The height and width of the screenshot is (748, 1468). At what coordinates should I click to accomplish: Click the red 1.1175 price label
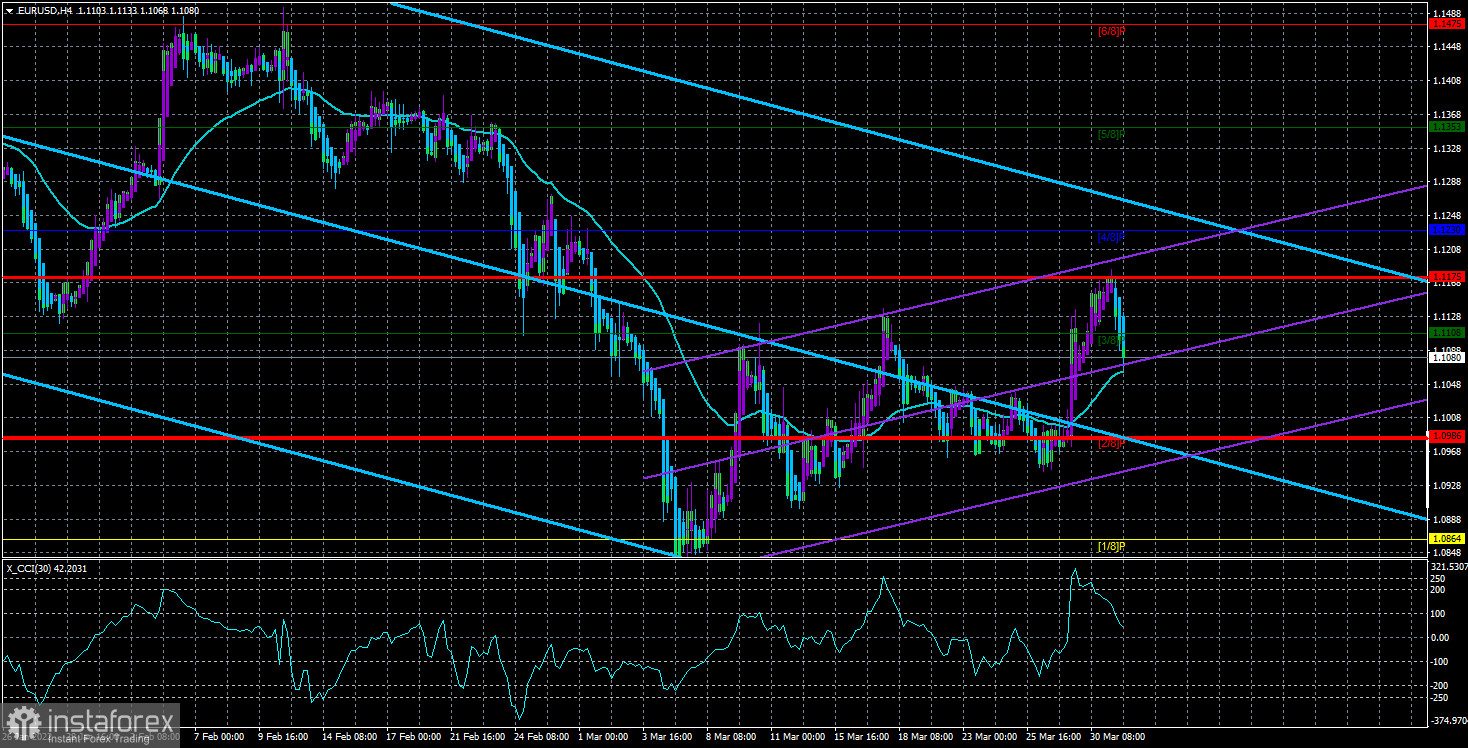tap(1447, 276)
